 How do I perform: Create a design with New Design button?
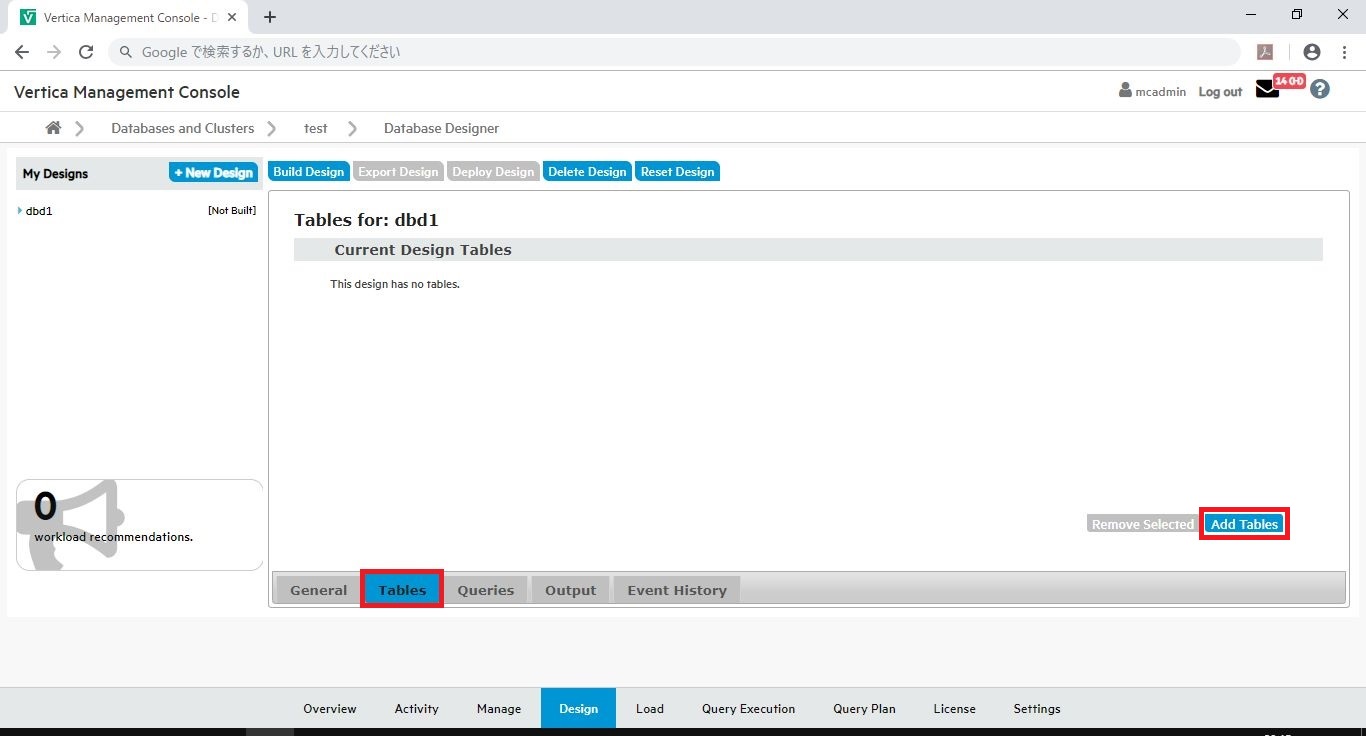point(213,173)
